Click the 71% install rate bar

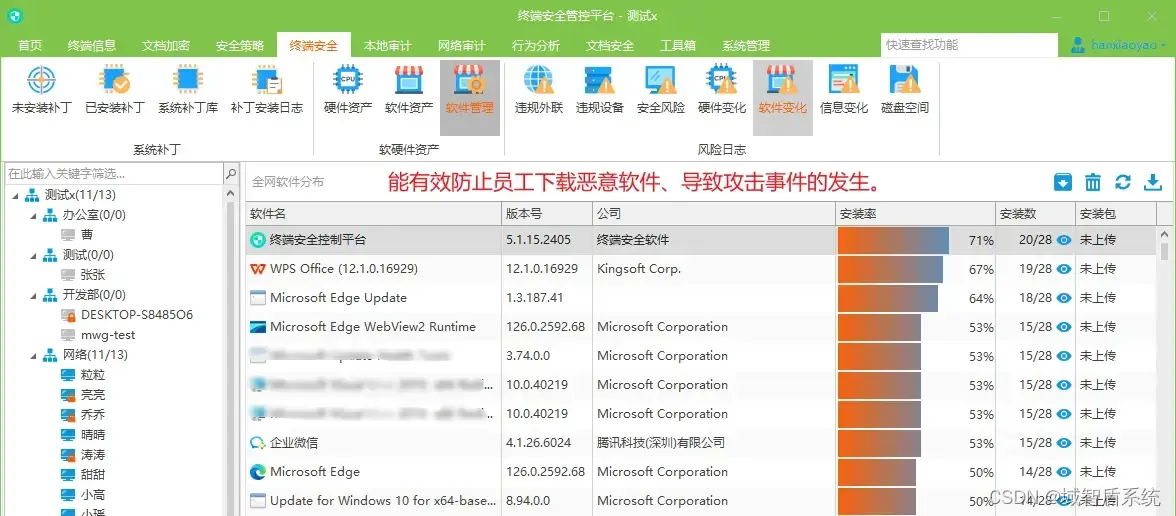(893, 240)
